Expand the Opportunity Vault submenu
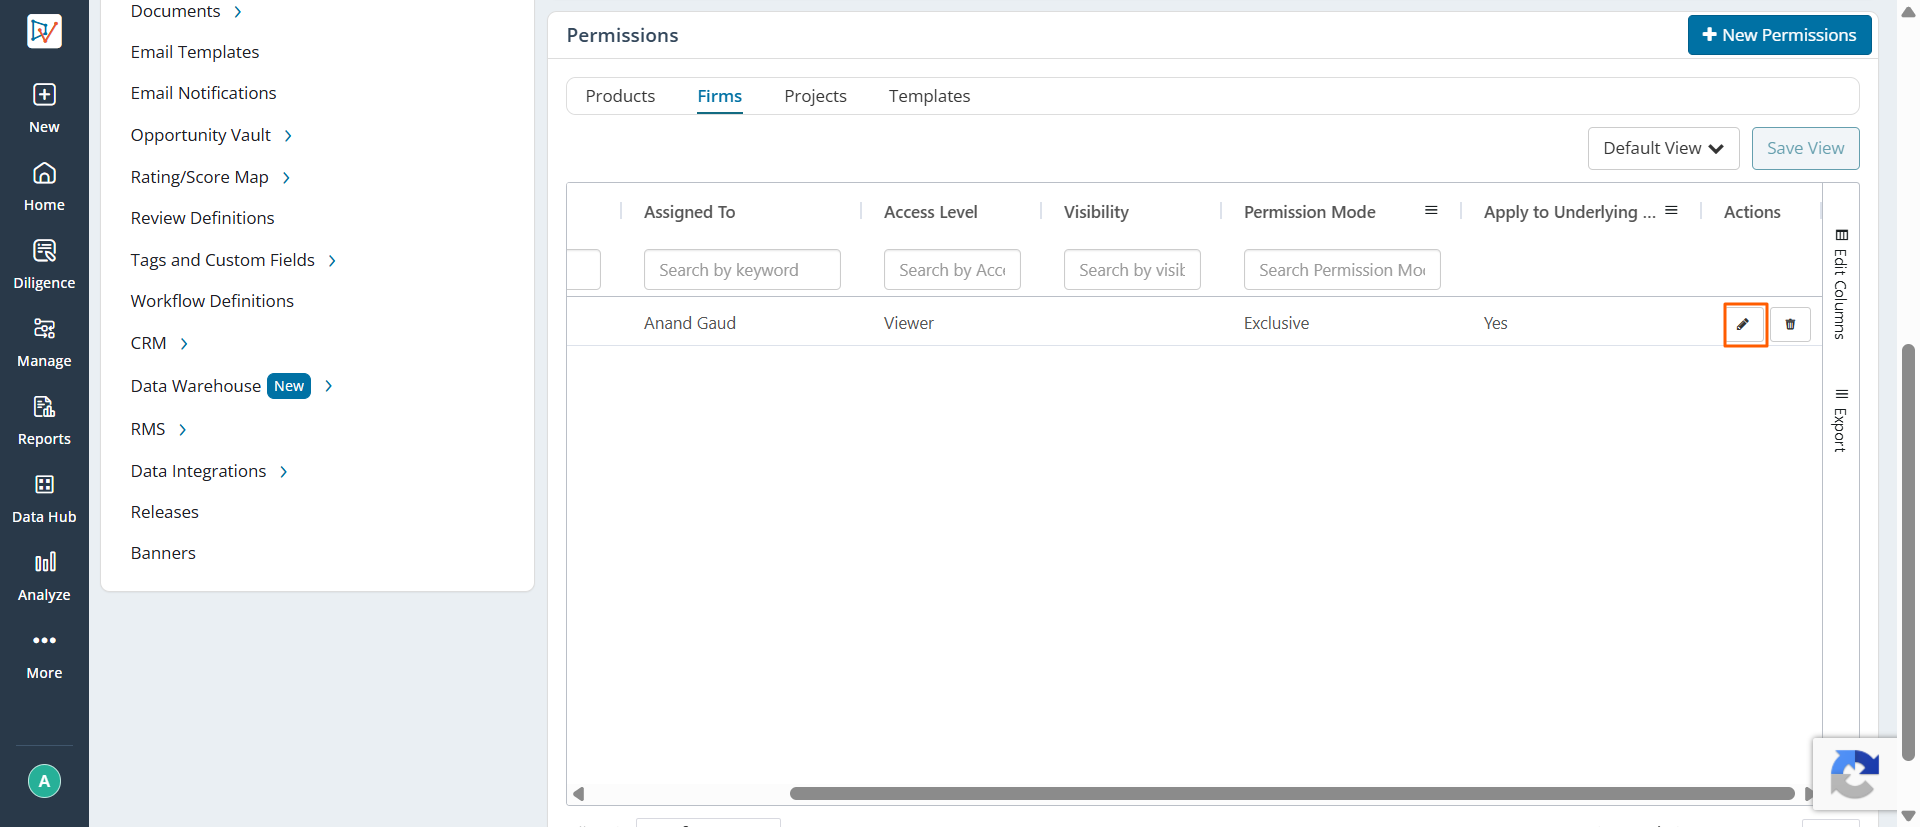Image resolution: width=1920 pixels, height=827 pixels. coord(288,136)
